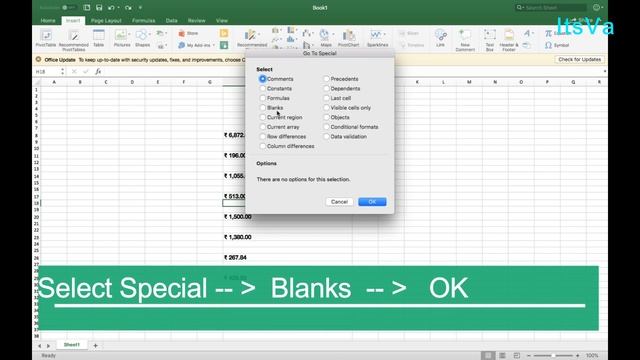Open the Home ribbon tab

(x=48, y=20)
